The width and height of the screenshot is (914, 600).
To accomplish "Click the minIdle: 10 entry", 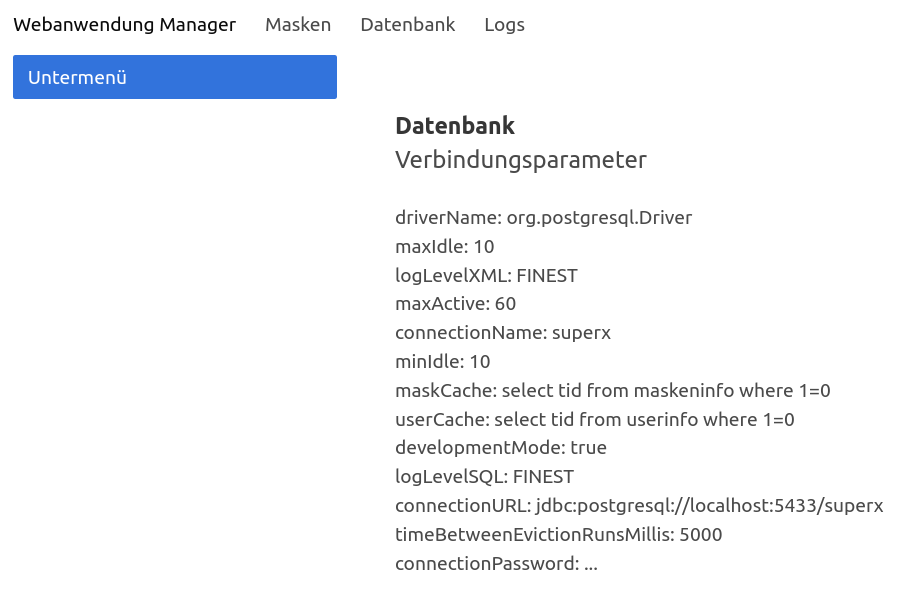I will pos(442,362).
